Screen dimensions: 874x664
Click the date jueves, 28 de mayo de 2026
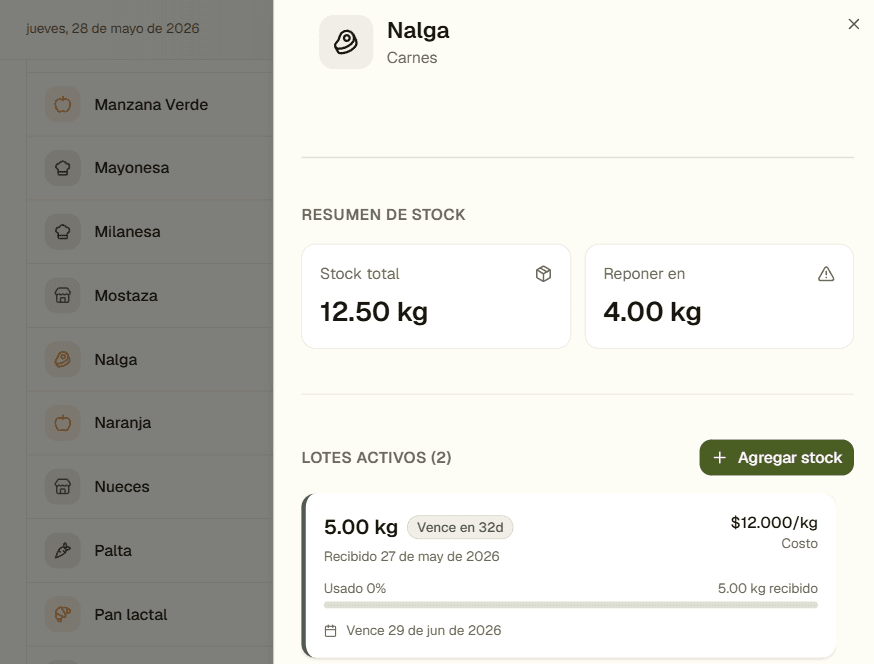[113, 28]
